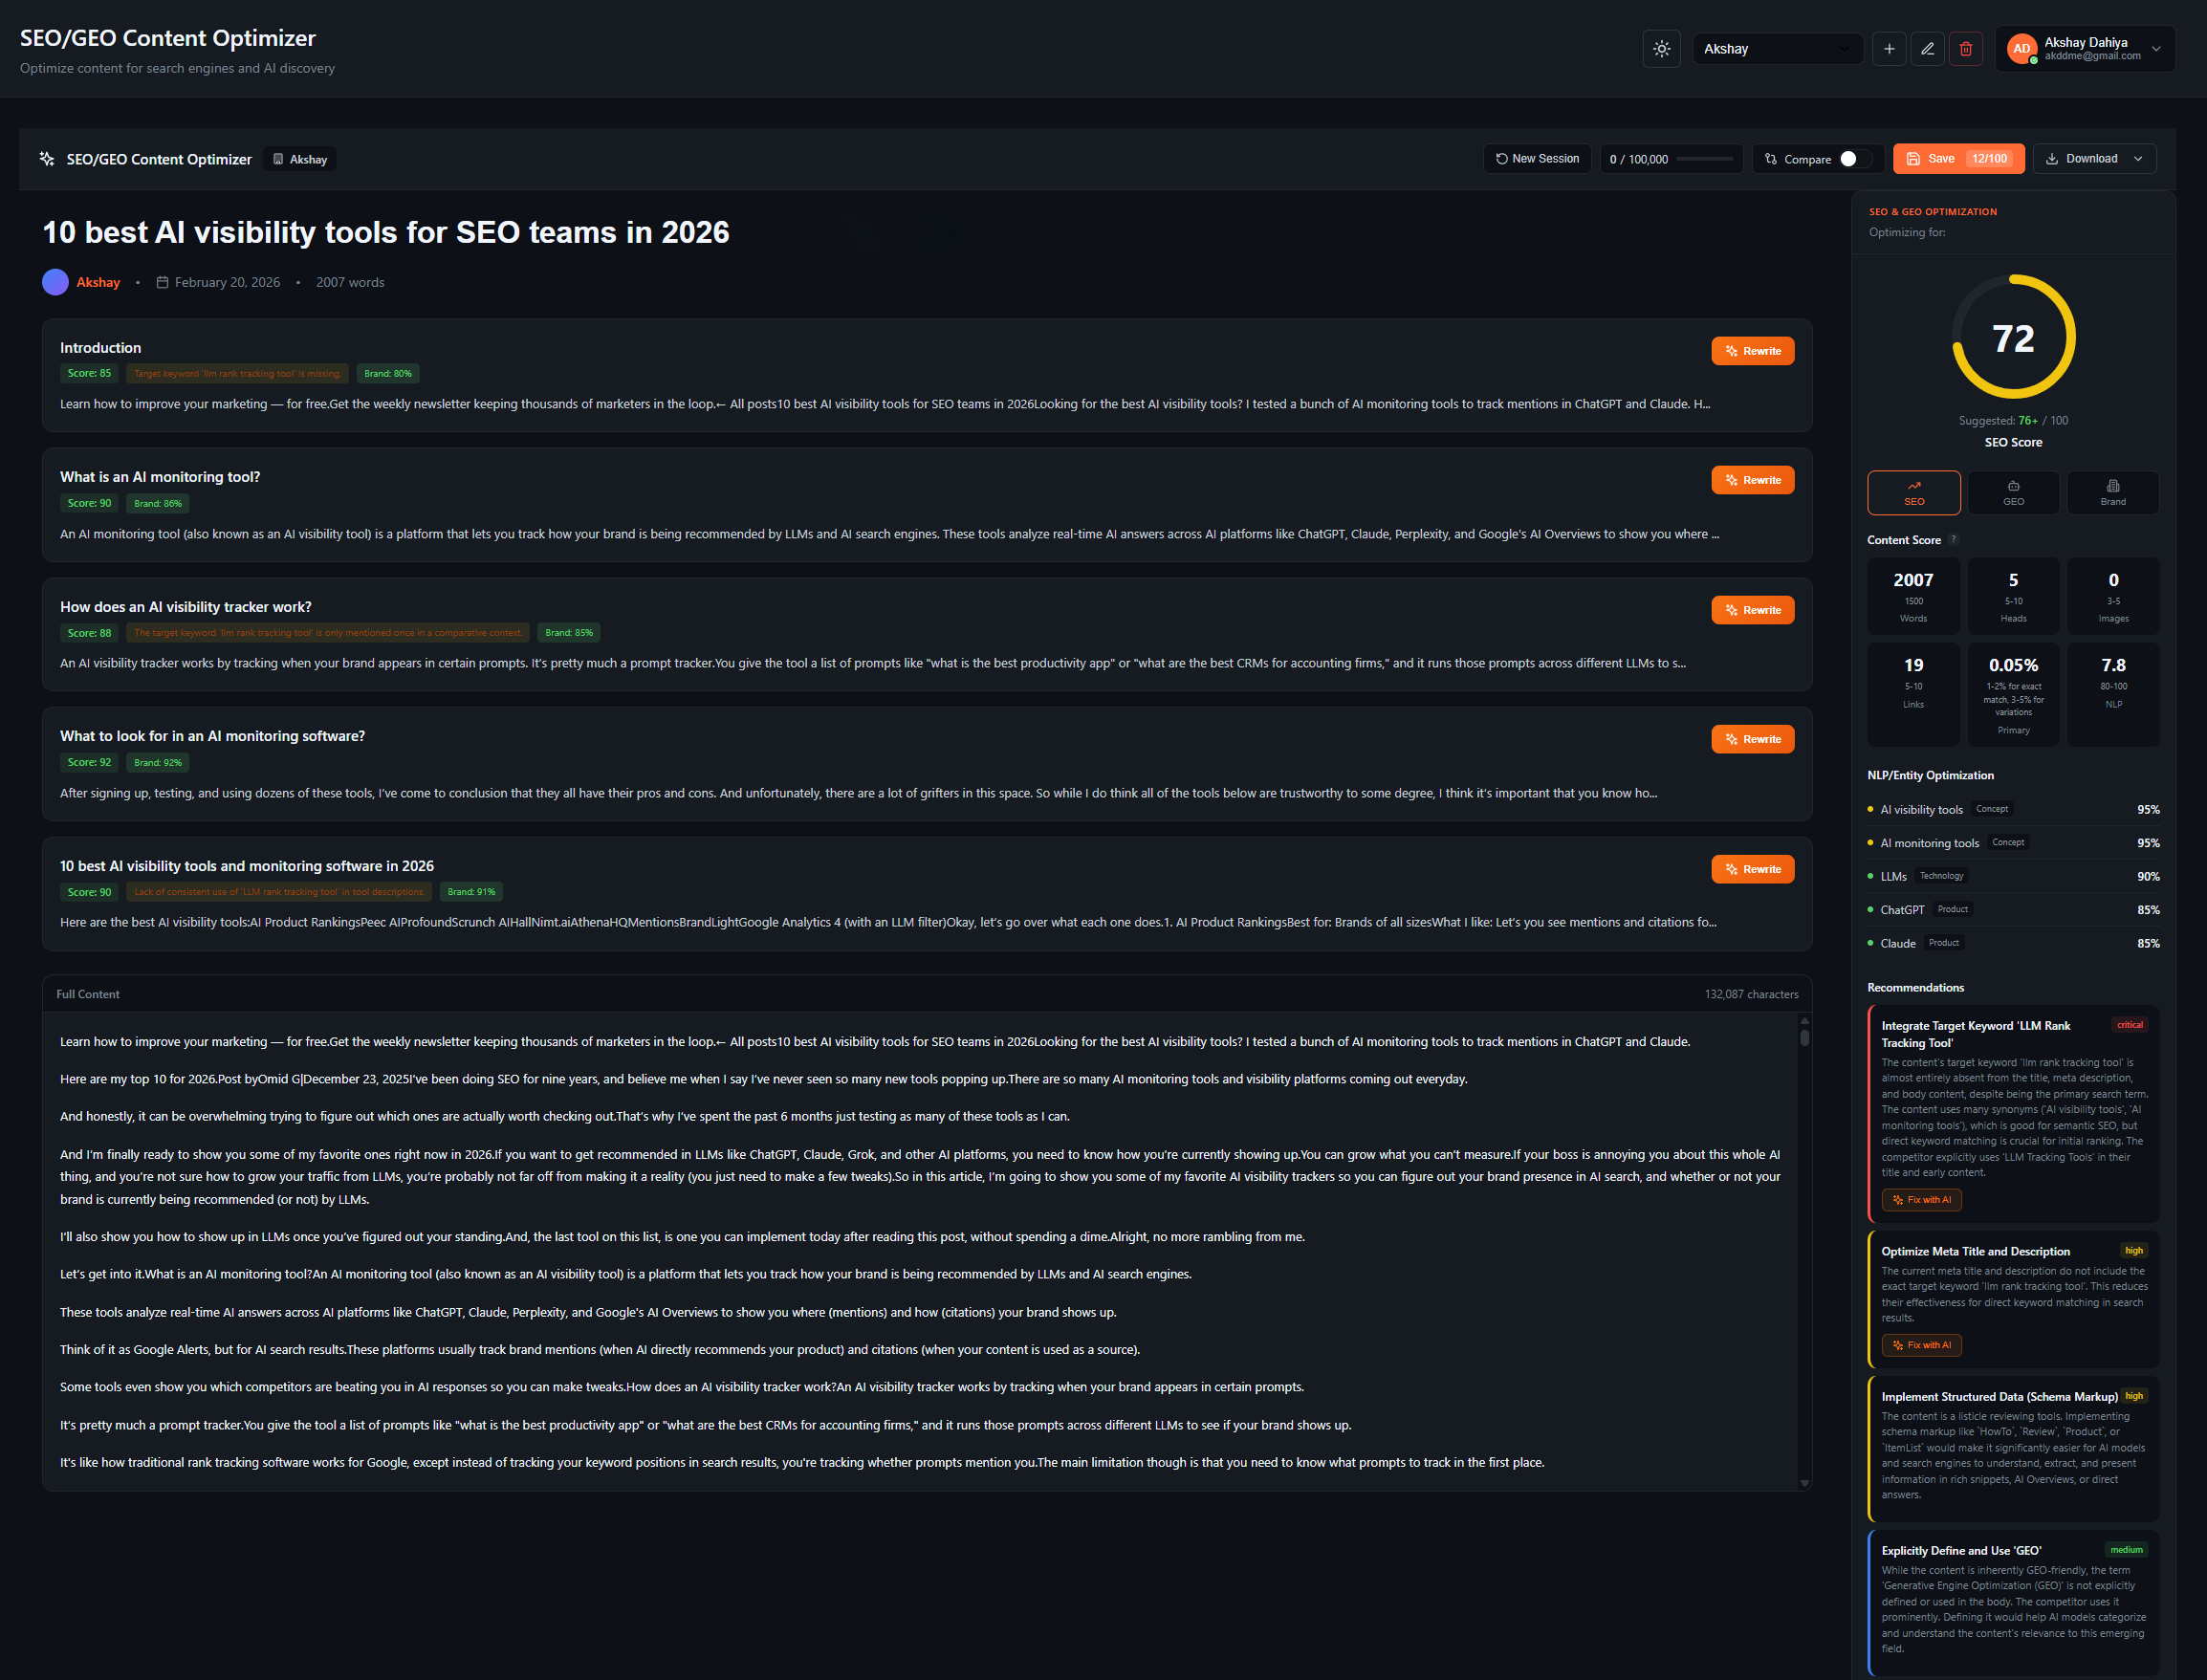Click the sparkle icon beside optimizer title
Screen dimensions: 2207x1680
(47, 159)
